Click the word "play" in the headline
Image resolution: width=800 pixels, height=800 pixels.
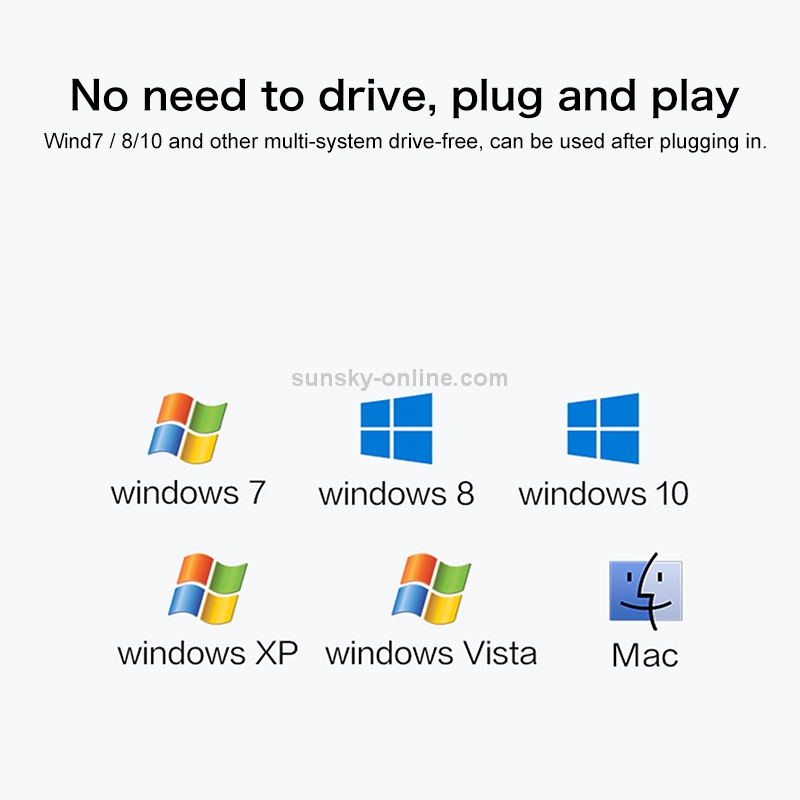coord(695,98)
